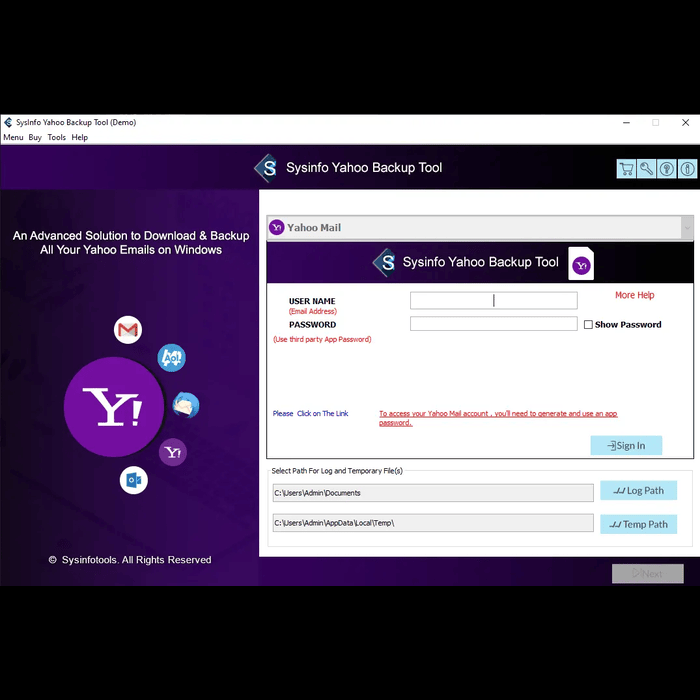Image resolution: width=700 pixels, height=700 pixels.
Task: Click the temp path AppData field
Action: click(433, 523)
